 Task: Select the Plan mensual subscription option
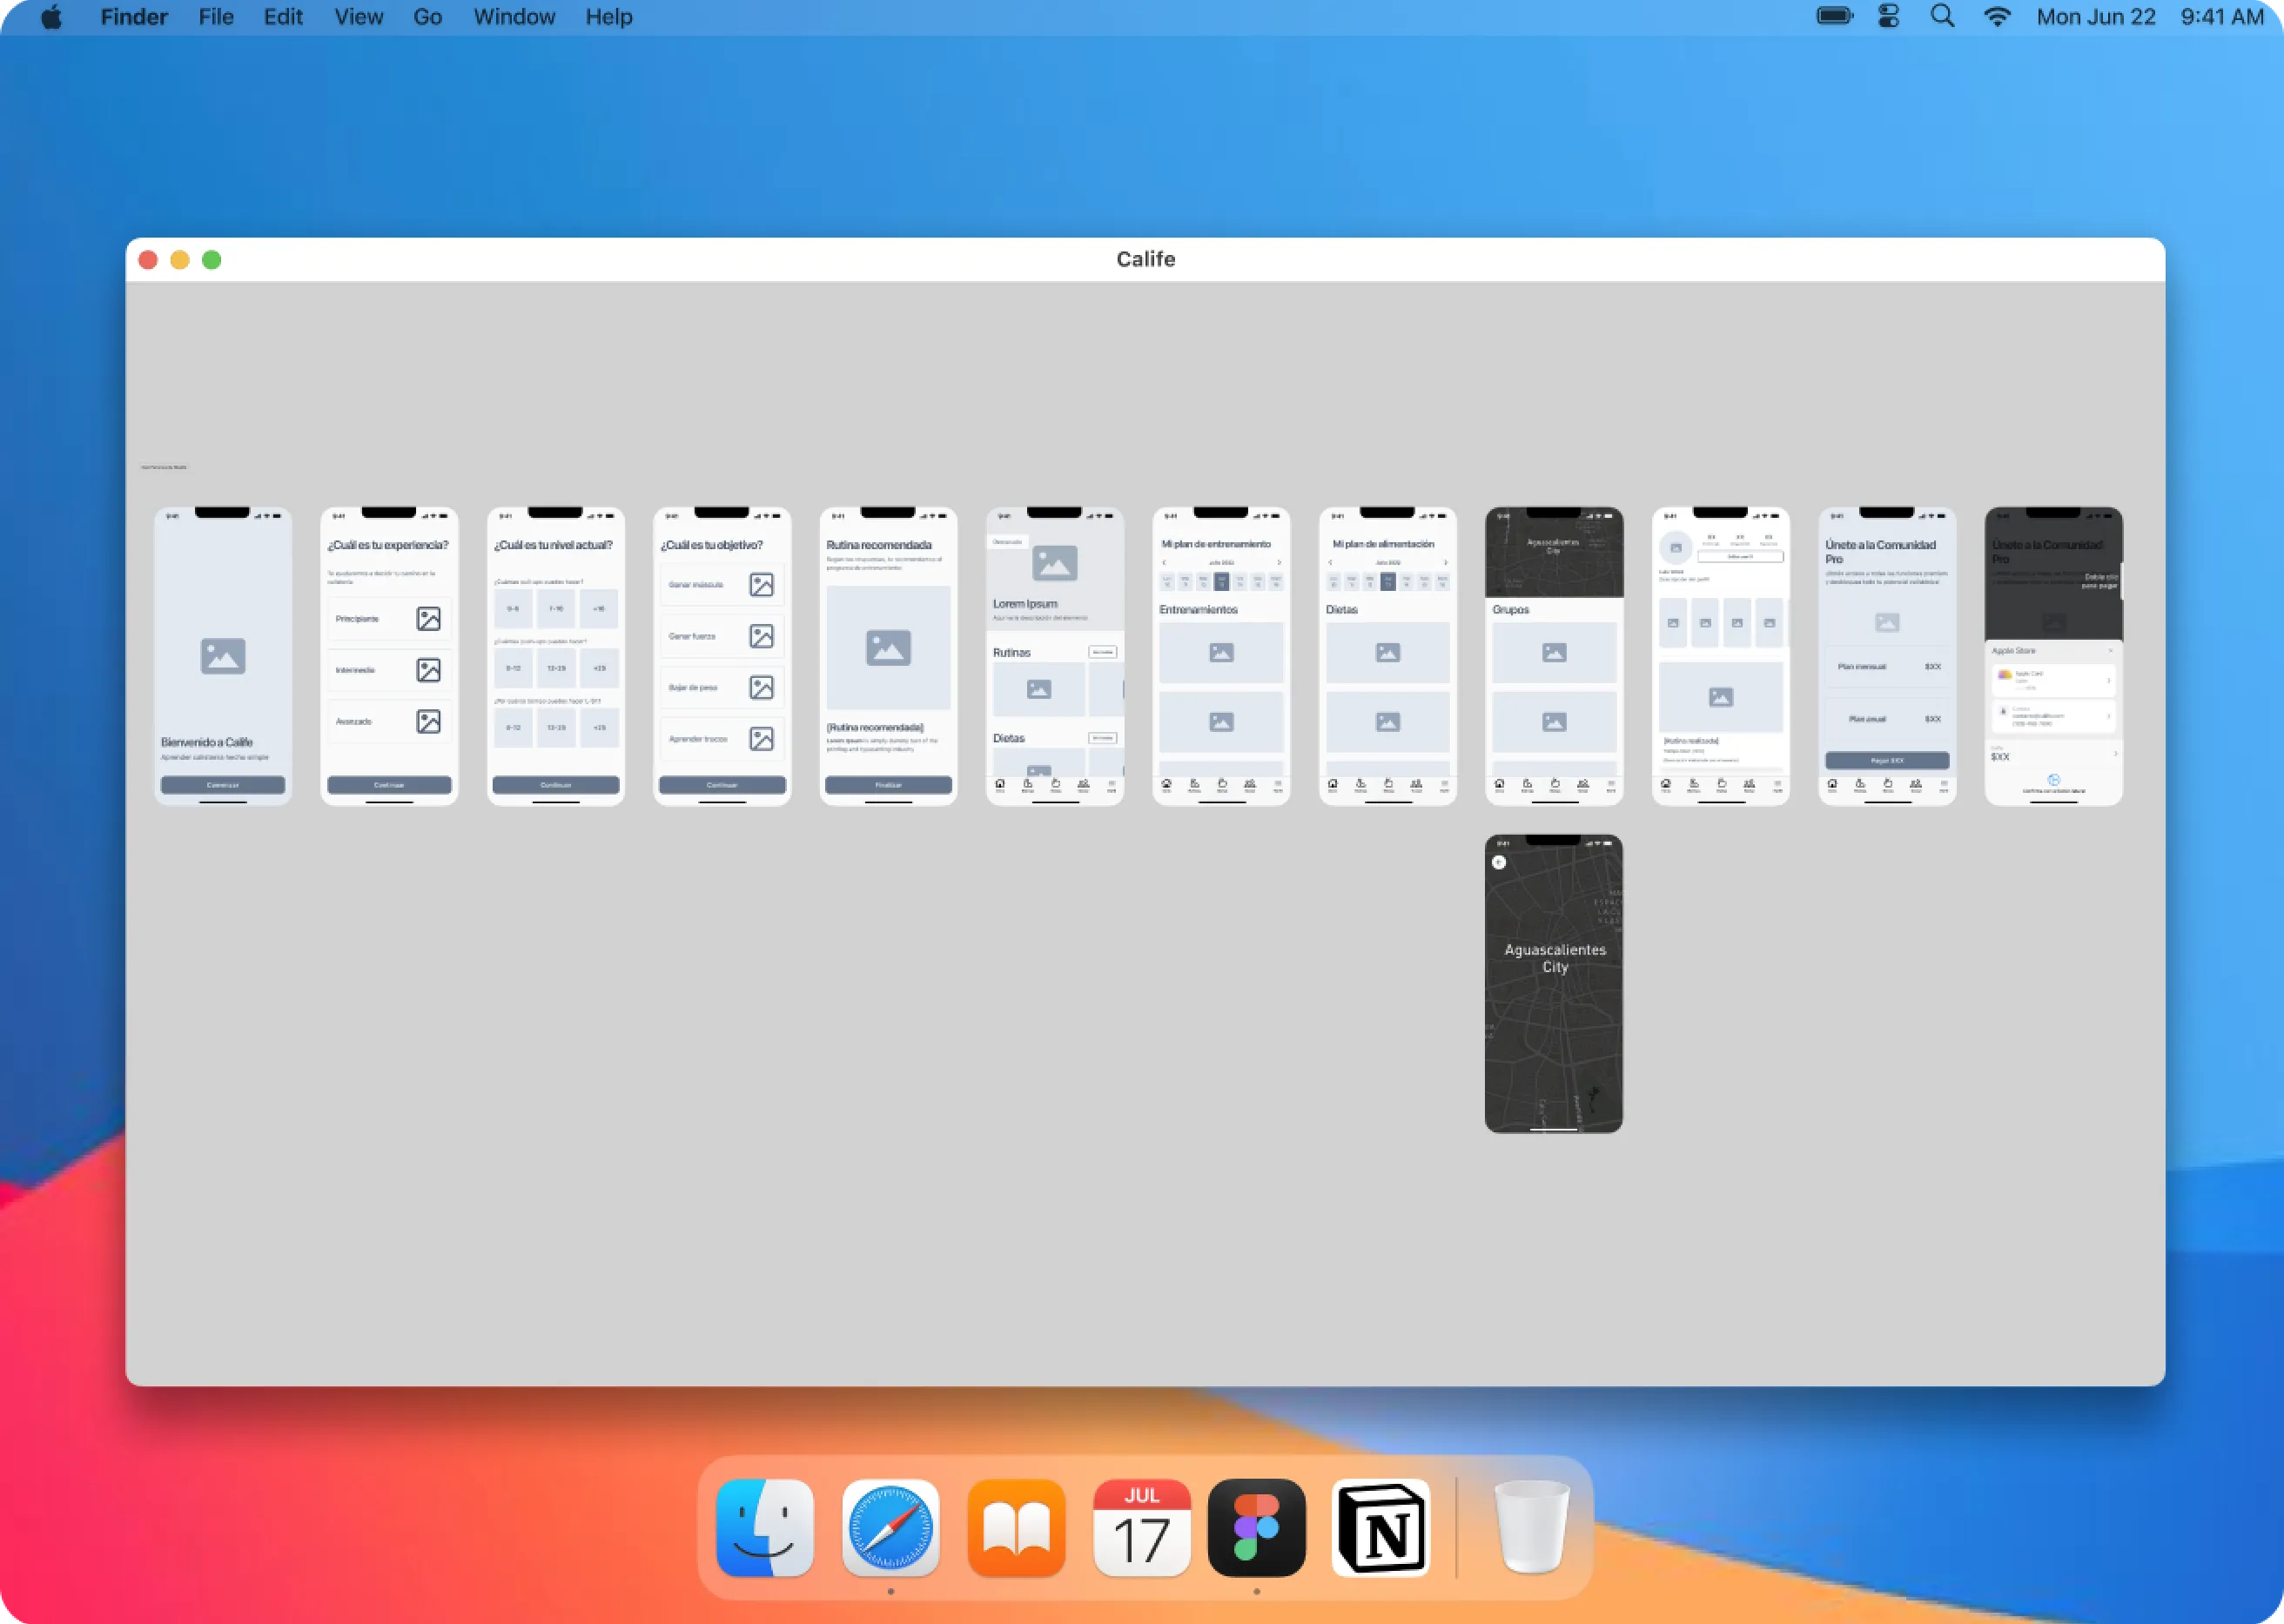[1886, 666]
